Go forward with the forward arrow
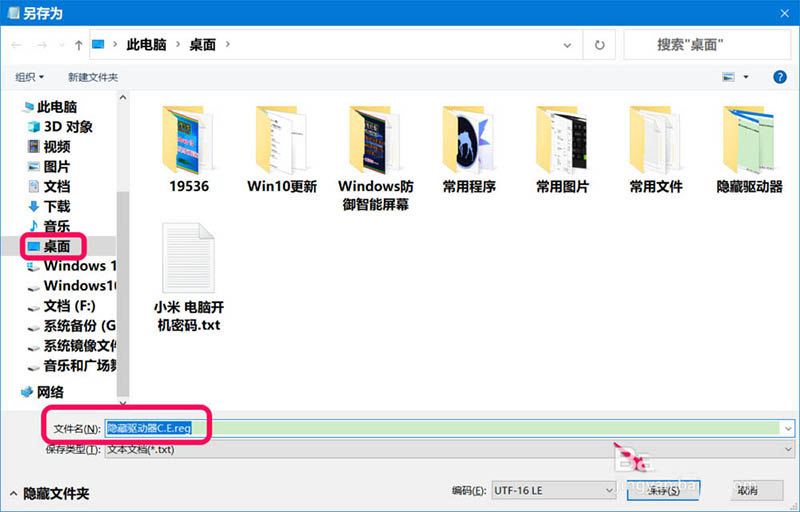Viewport: 800px width, 512px height. point(41,45)
